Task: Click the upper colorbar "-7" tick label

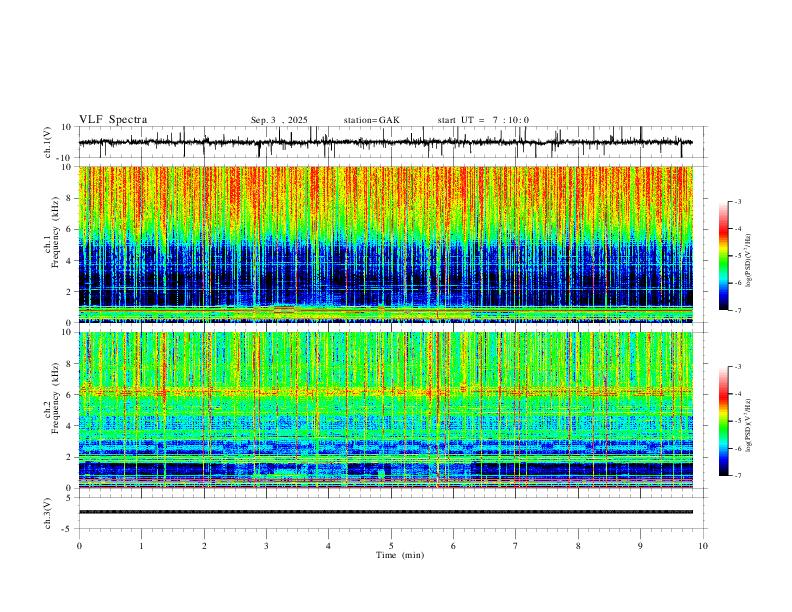Action: (x=737, y=311)
